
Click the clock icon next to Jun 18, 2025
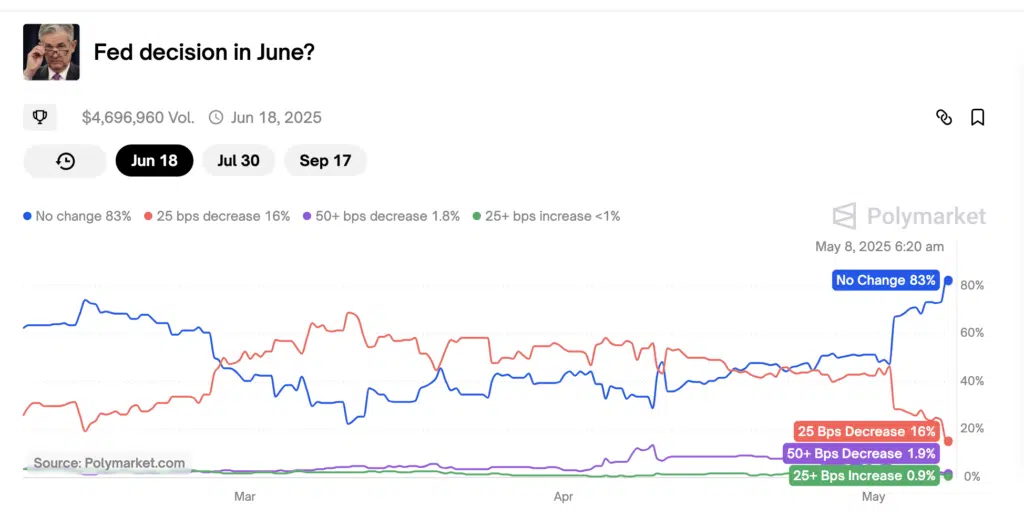click(x=216, y=117)
